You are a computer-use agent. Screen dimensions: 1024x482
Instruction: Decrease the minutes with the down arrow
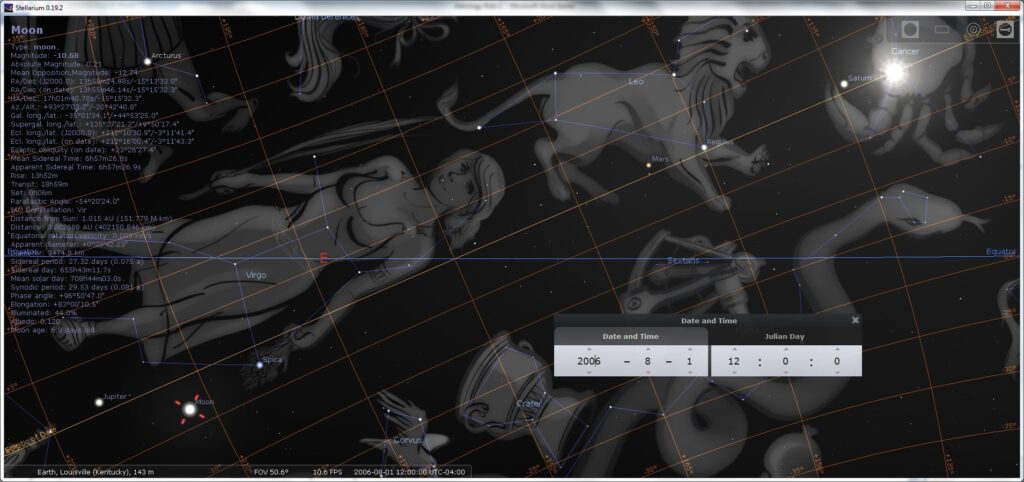click(x=786, y=373)
